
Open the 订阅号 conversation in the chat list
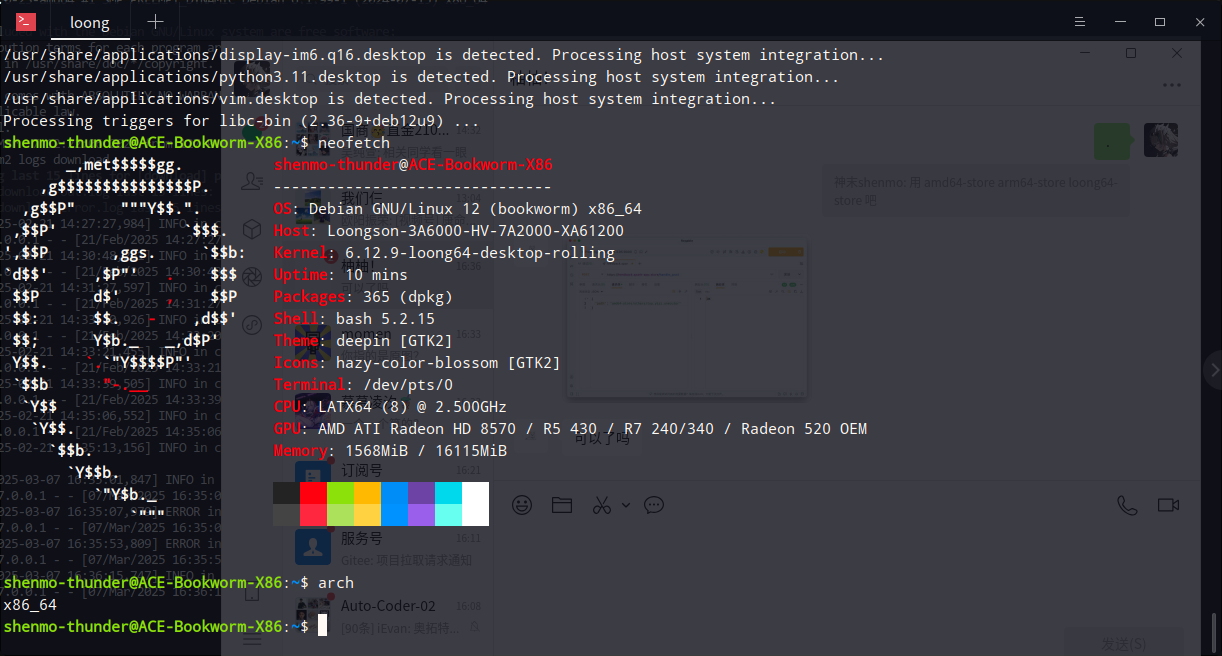click(x=388, y=479)
